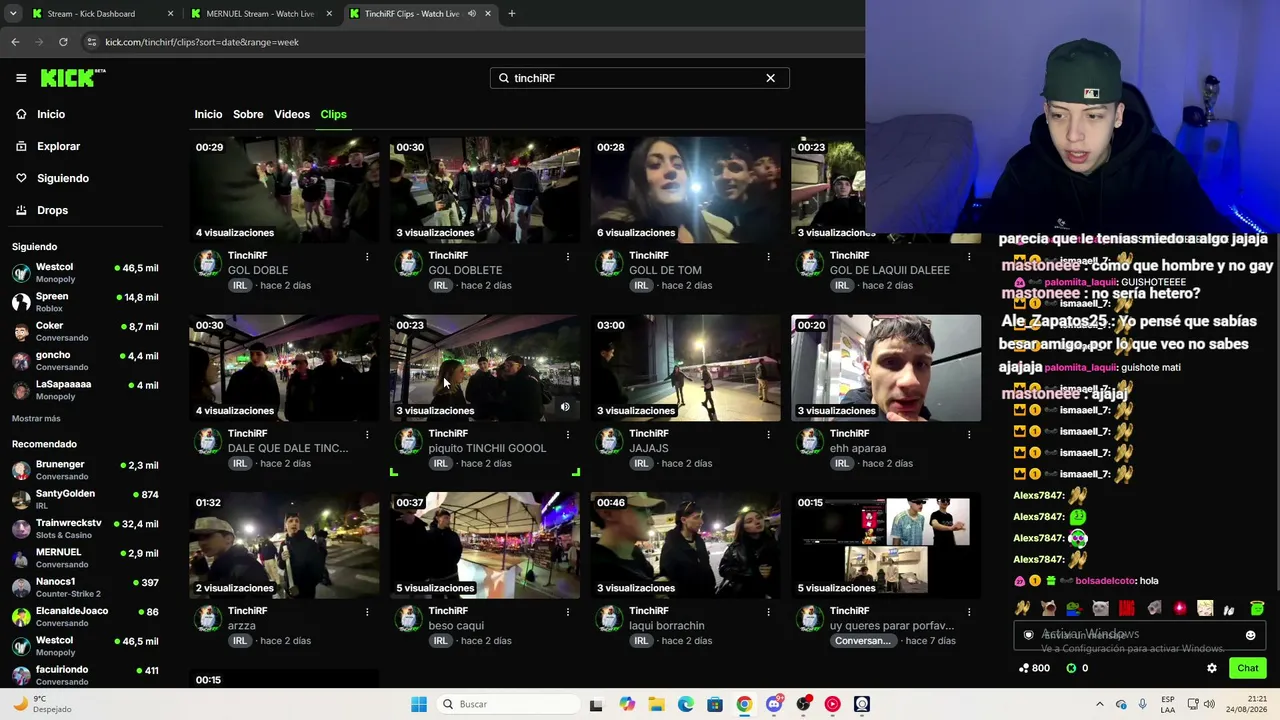Image resolution: width=1280 pixels, height=720 pixels.
Task: Open a new browser tab
Action: [x=512, y=14]
